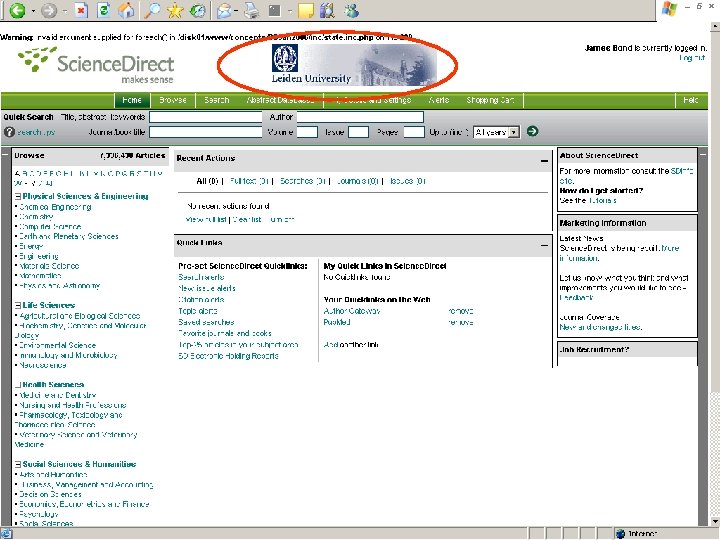Click the Leiden University banner logo
Viewport: 720px width, 540px height.
[354, 64]
